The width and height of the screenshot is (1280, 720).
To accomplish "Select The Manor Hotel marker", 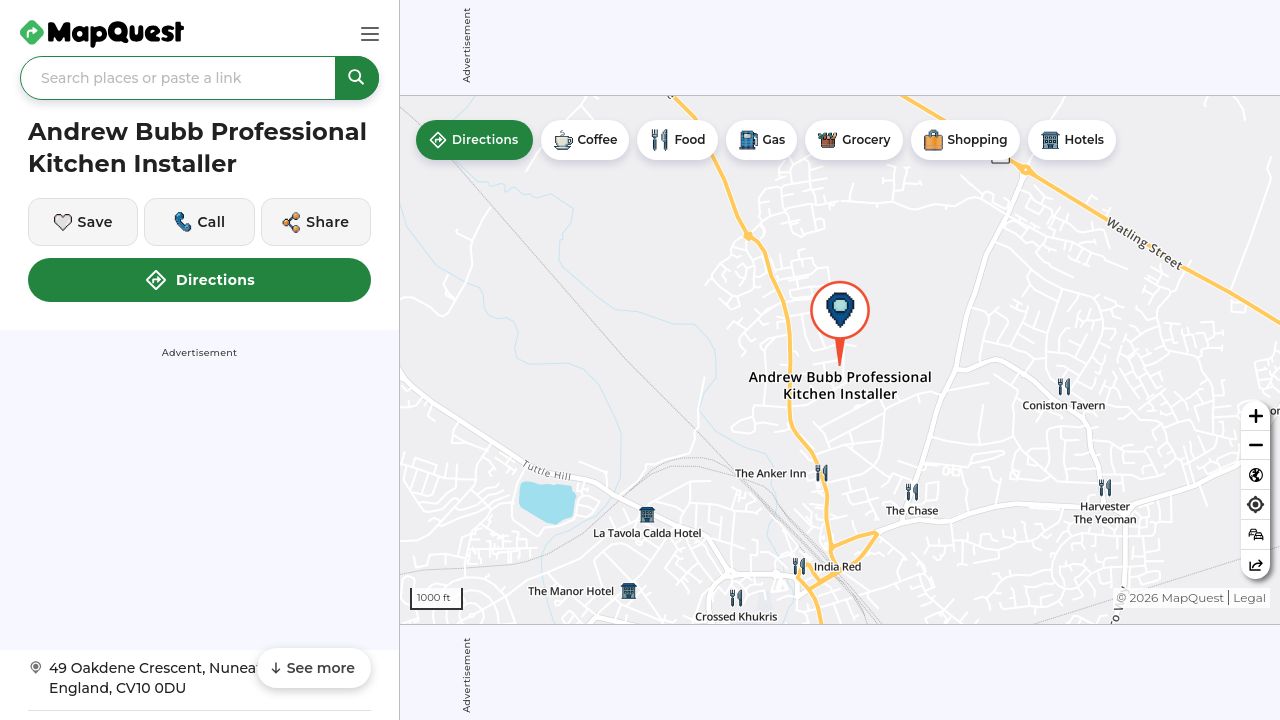I will click(628, 591).
